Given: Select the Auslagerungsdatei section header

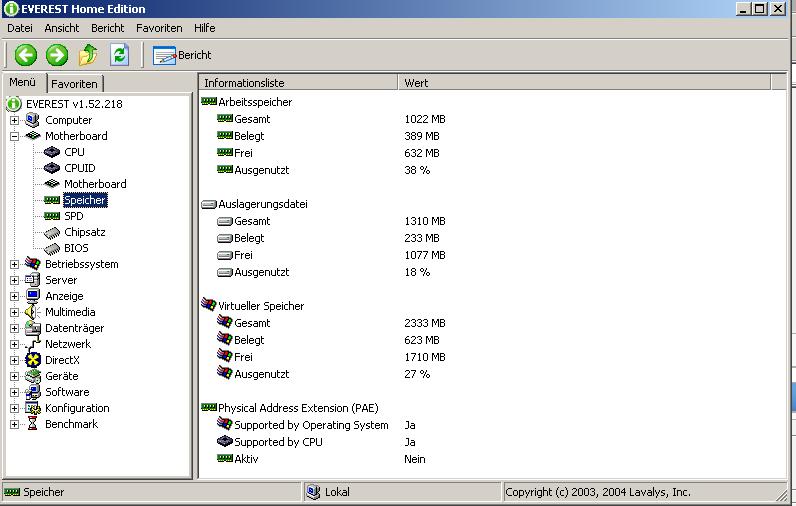Looking at the screenshot, I should pyautogui.click(x=263, y=204).
